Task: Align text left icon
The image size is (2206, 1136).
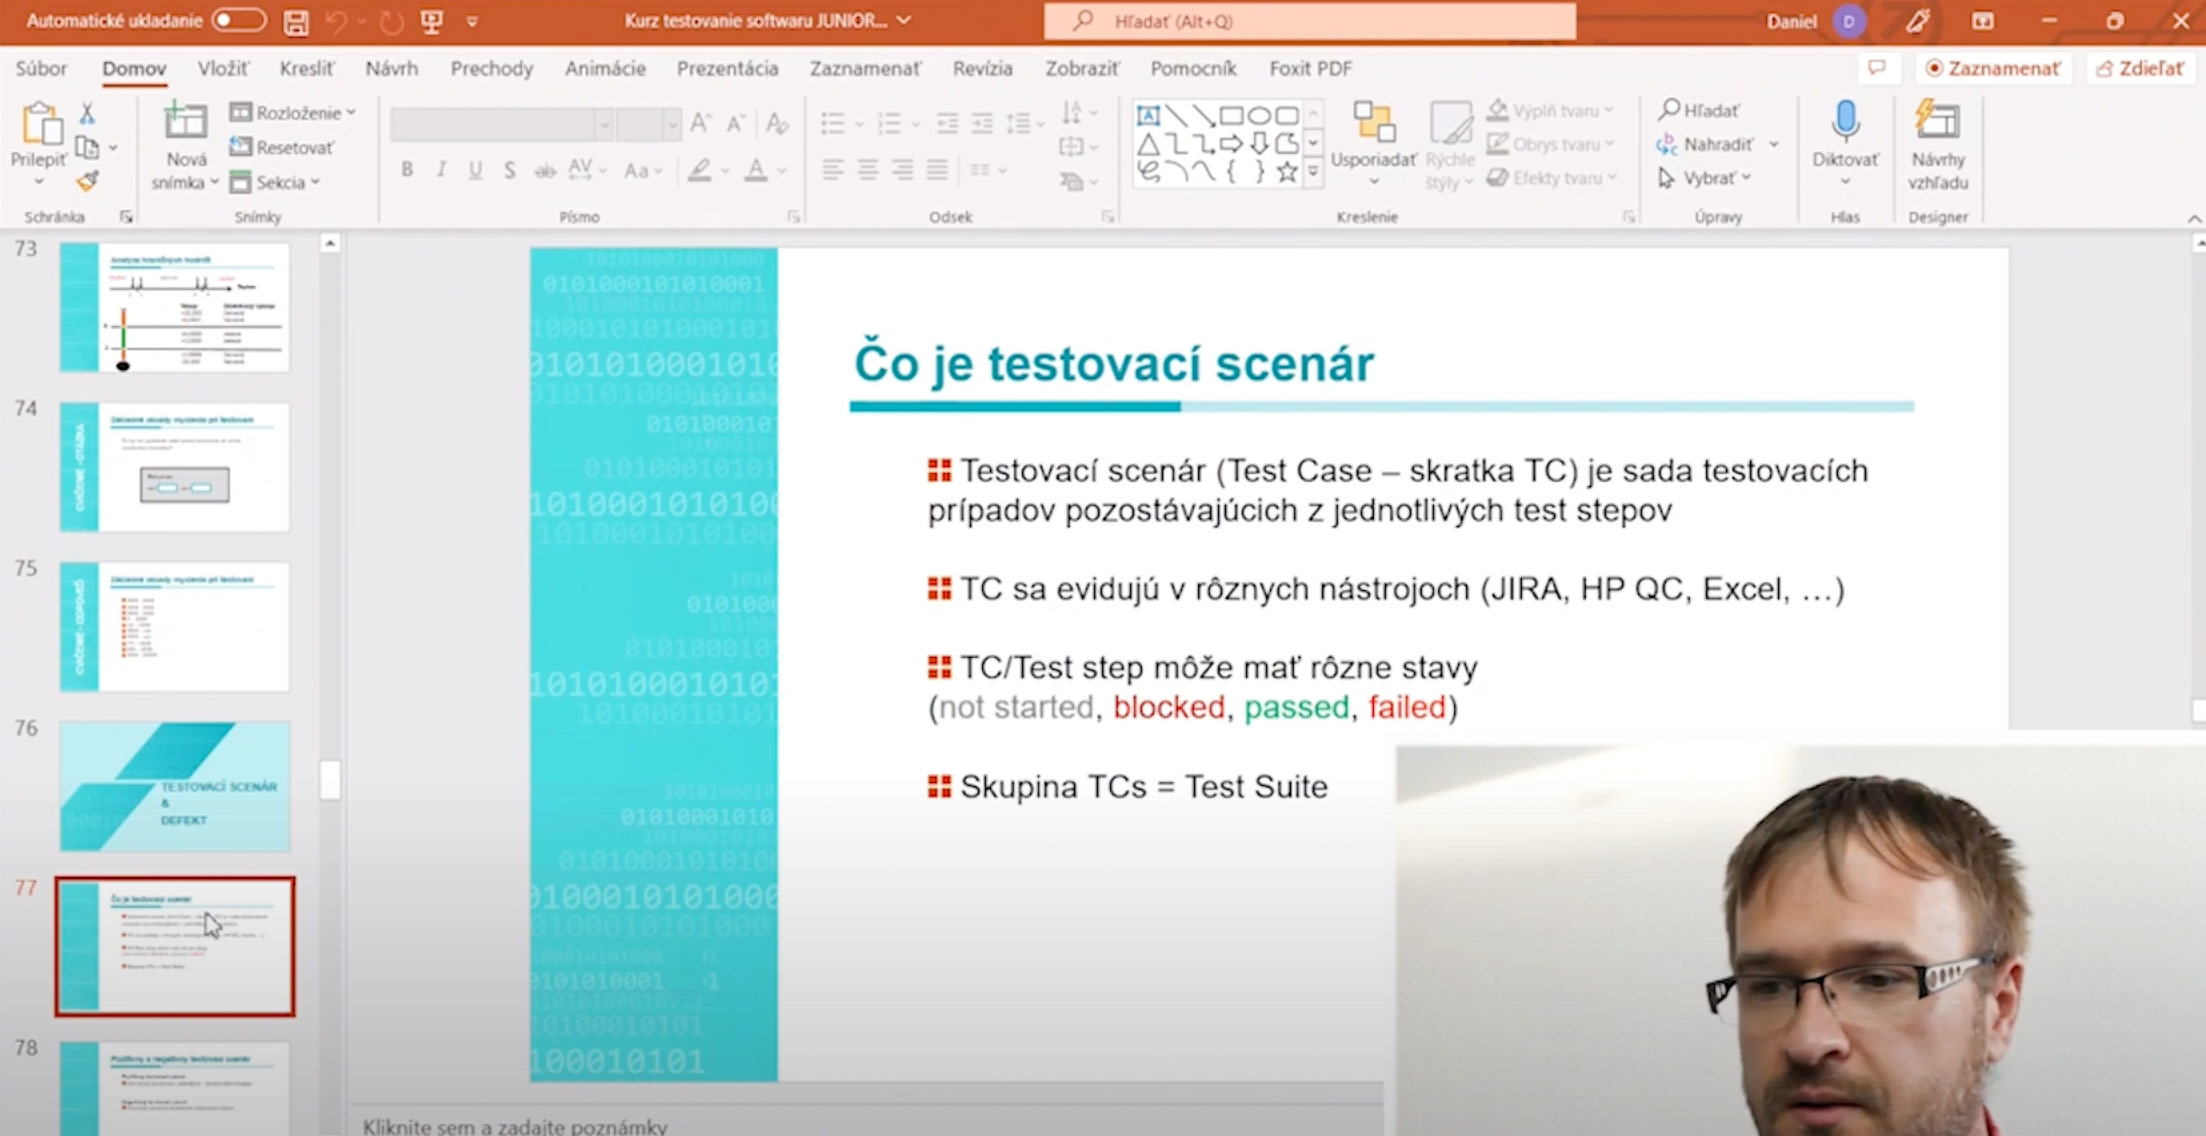Action: point(832,170)
